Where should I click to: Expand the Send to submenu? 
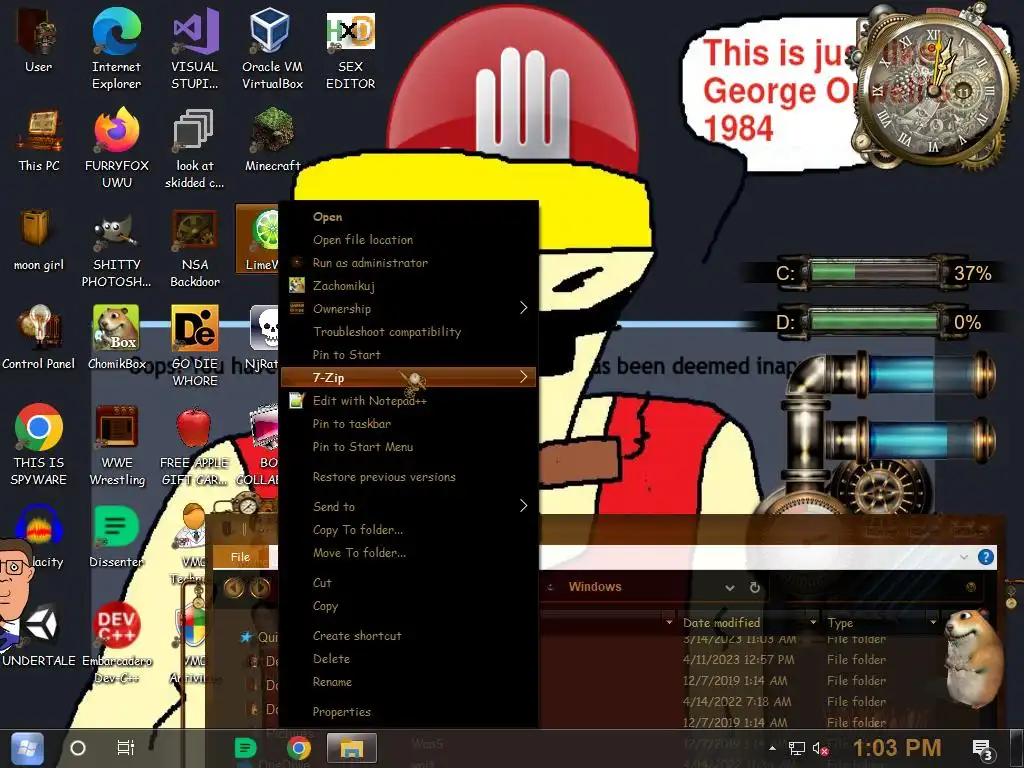tap(408, 506)
